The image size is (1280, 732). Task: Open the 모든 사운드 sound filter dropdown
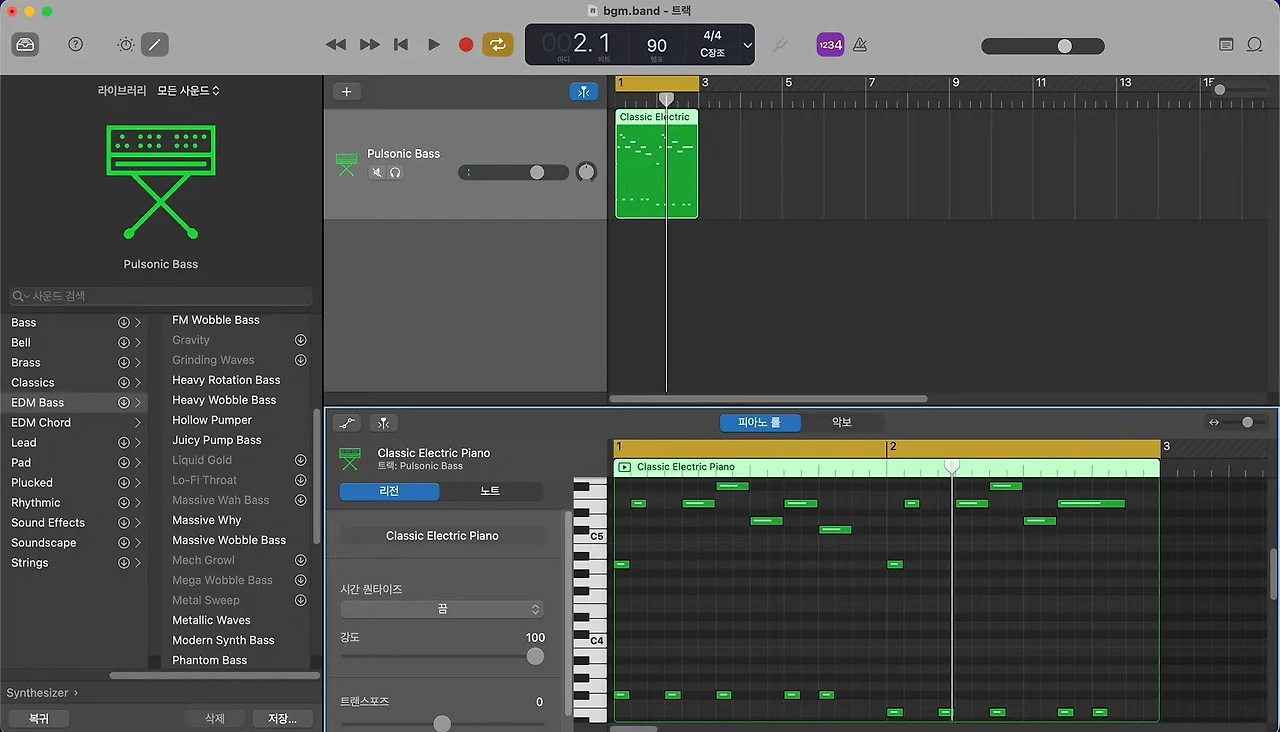[x=188, y=91]
